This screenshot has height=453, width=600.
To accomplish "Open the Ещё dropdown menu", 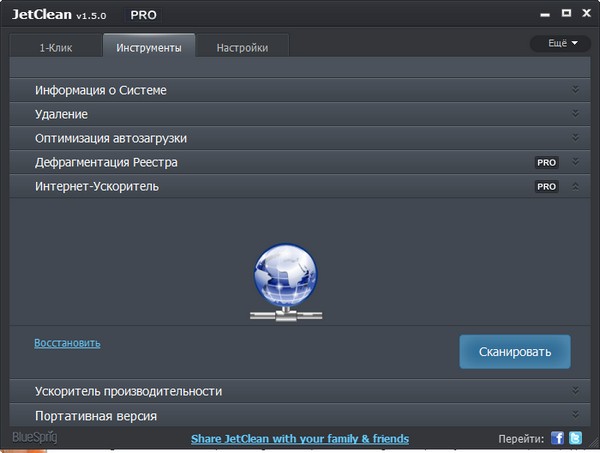I will click(x=561, y=43).
